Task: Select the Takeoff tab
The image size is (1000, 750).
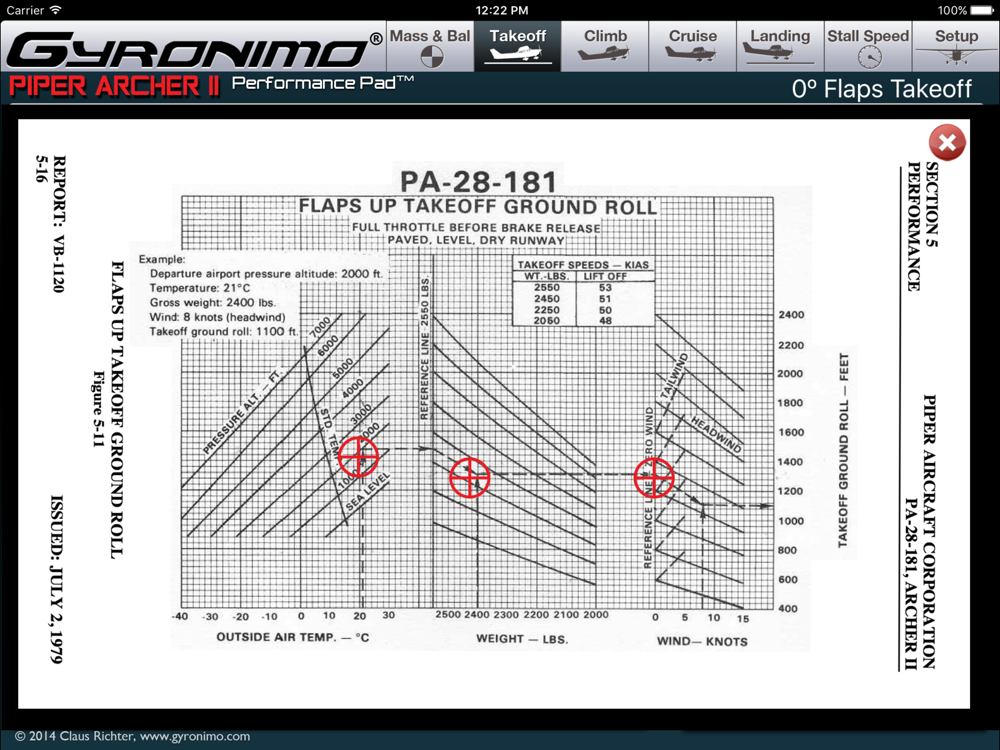Action: (517, 47)
